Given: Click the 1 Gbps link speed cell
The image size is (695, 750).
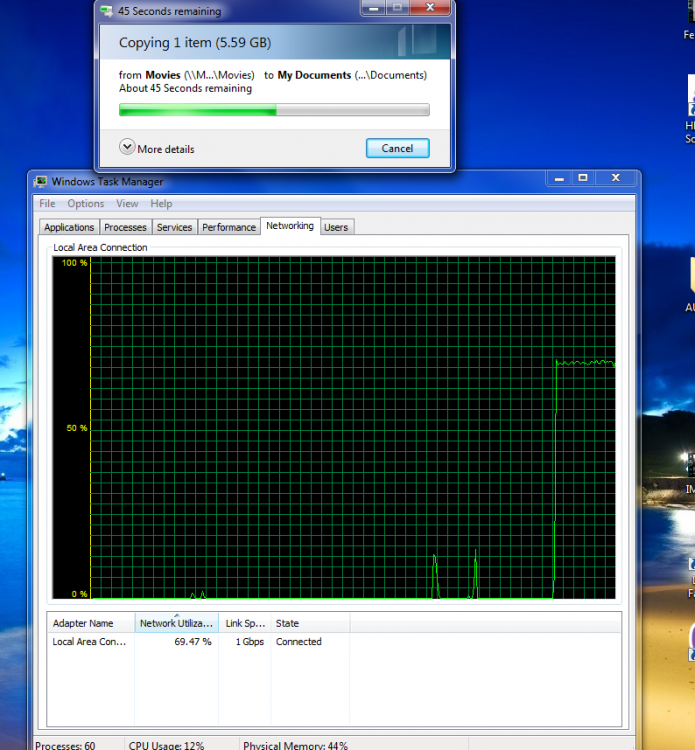Looking at the screenshot, I should click(x=249, y=642).
